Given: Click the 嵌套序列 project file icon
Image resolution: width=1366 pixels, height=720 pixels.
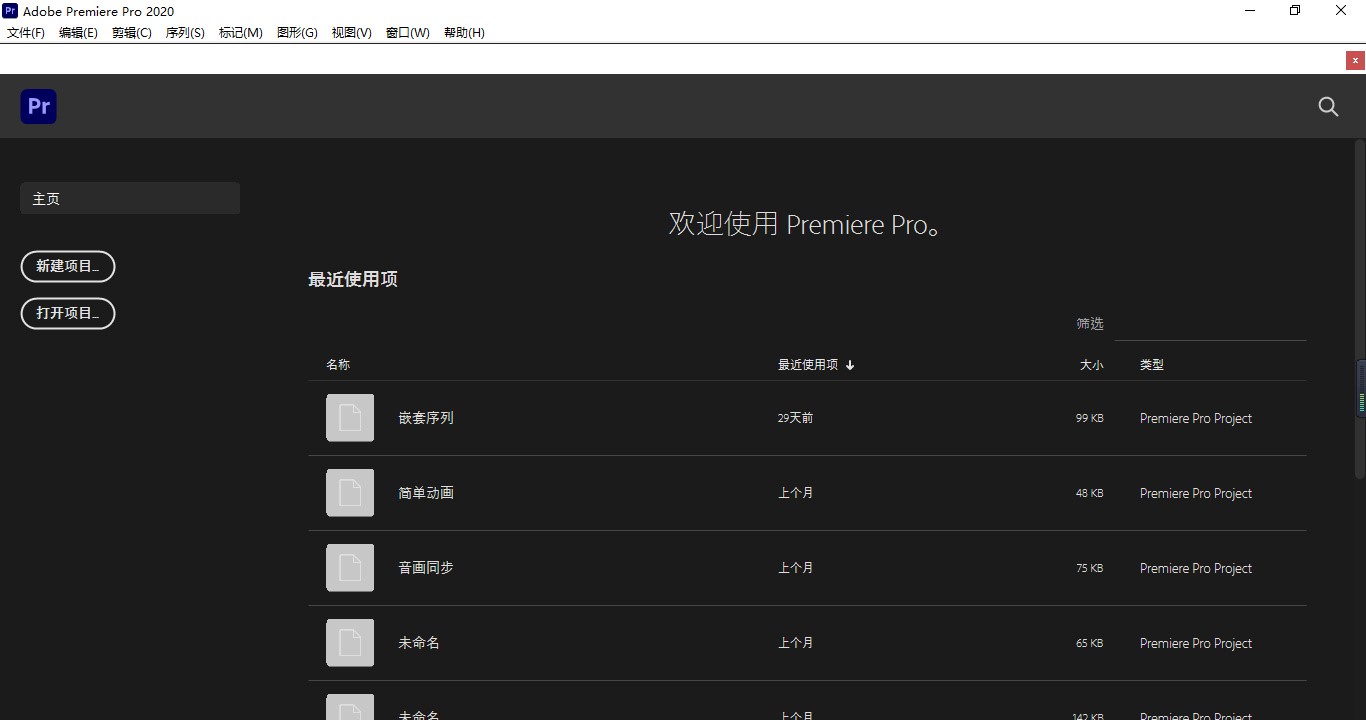Looking at the screenshot, I should 350,418.
